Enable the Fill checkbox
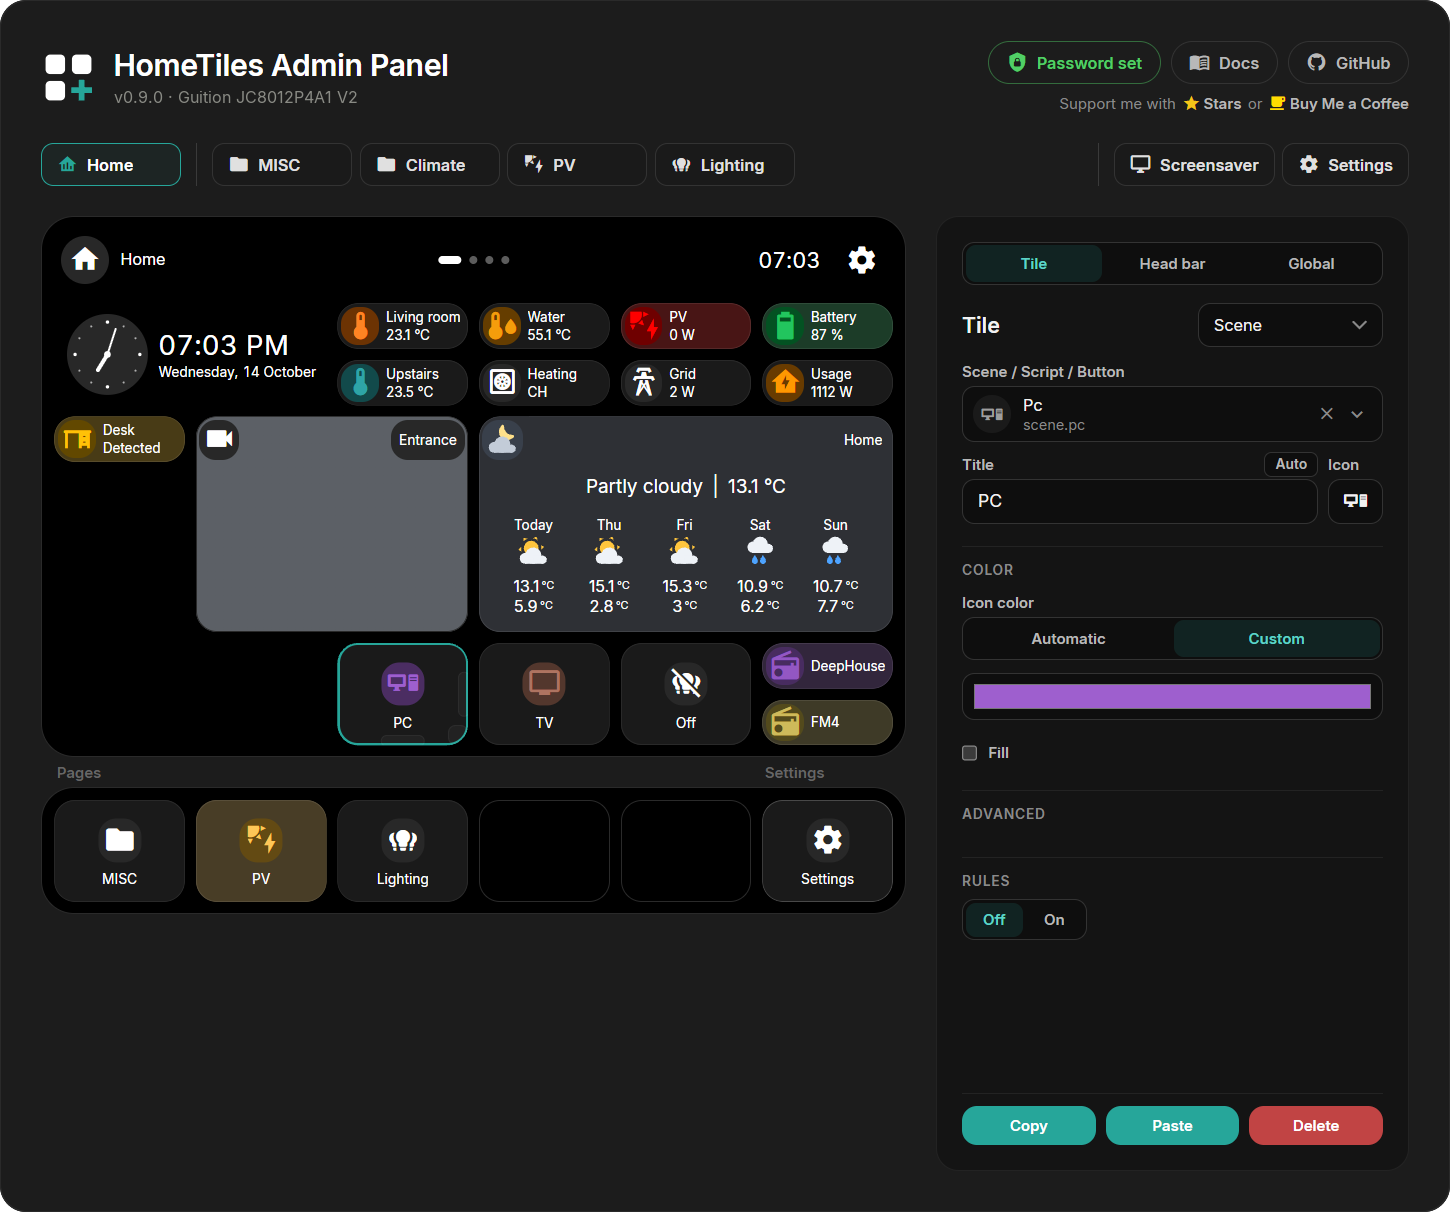 [969, 753]
